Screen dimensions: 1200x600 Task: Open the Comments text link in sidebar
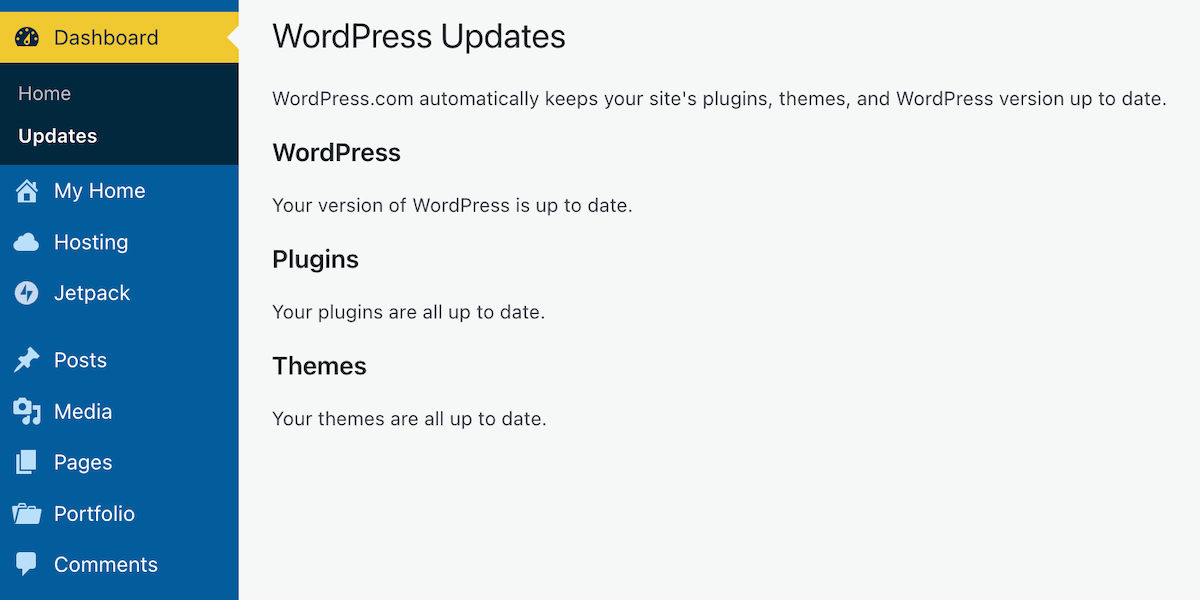[106, 564]
